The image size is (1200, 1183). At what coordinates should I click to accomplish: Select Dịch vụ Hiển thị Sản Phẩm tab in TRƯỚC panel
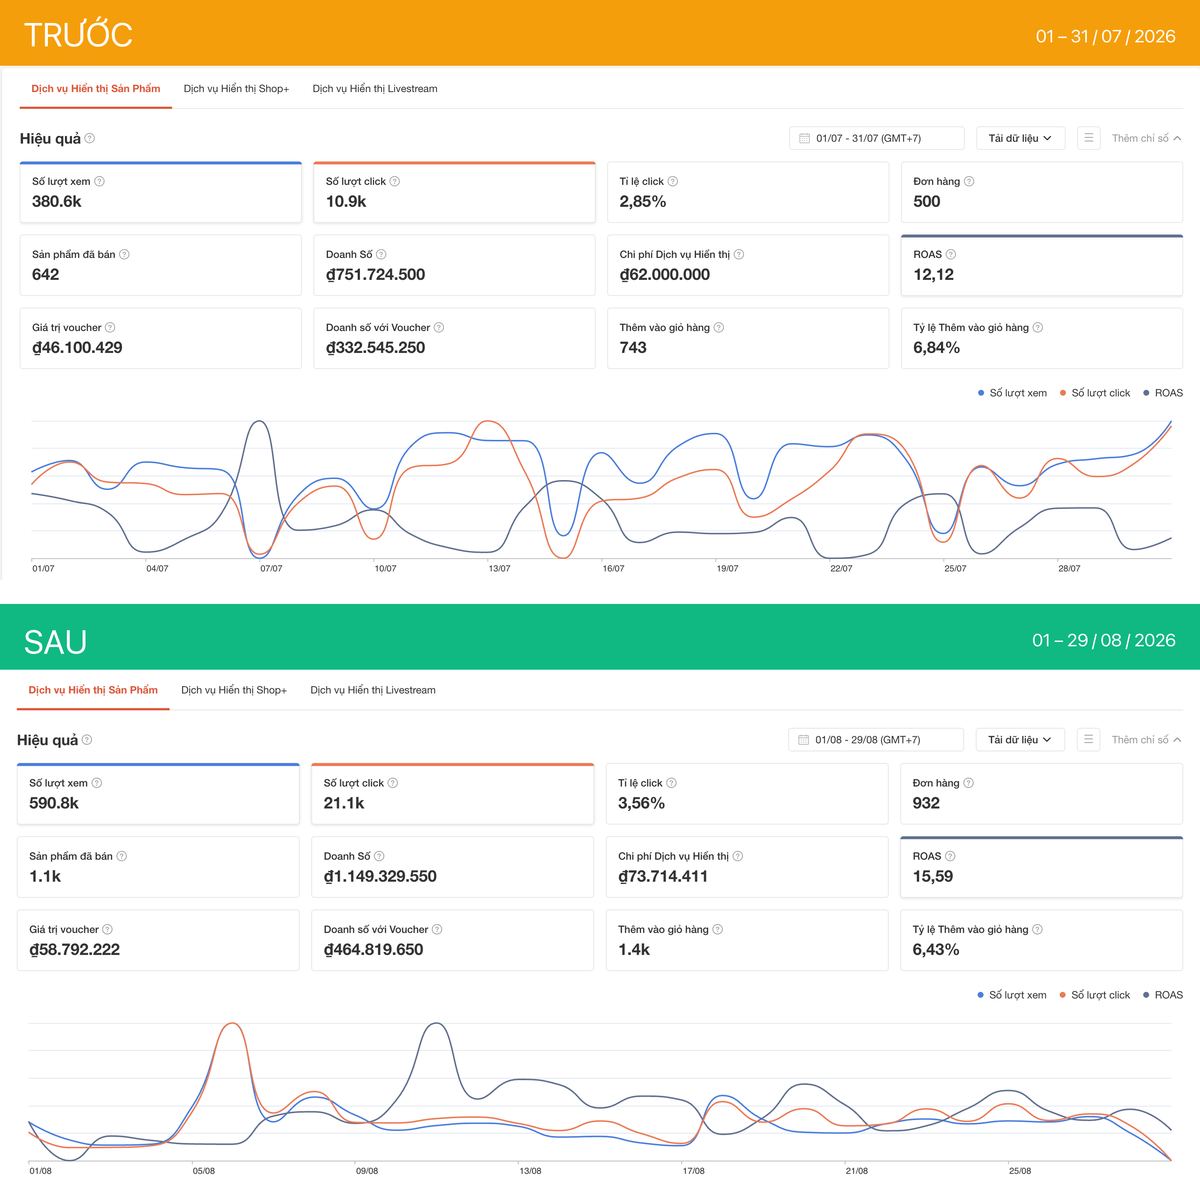click(96, 89)
